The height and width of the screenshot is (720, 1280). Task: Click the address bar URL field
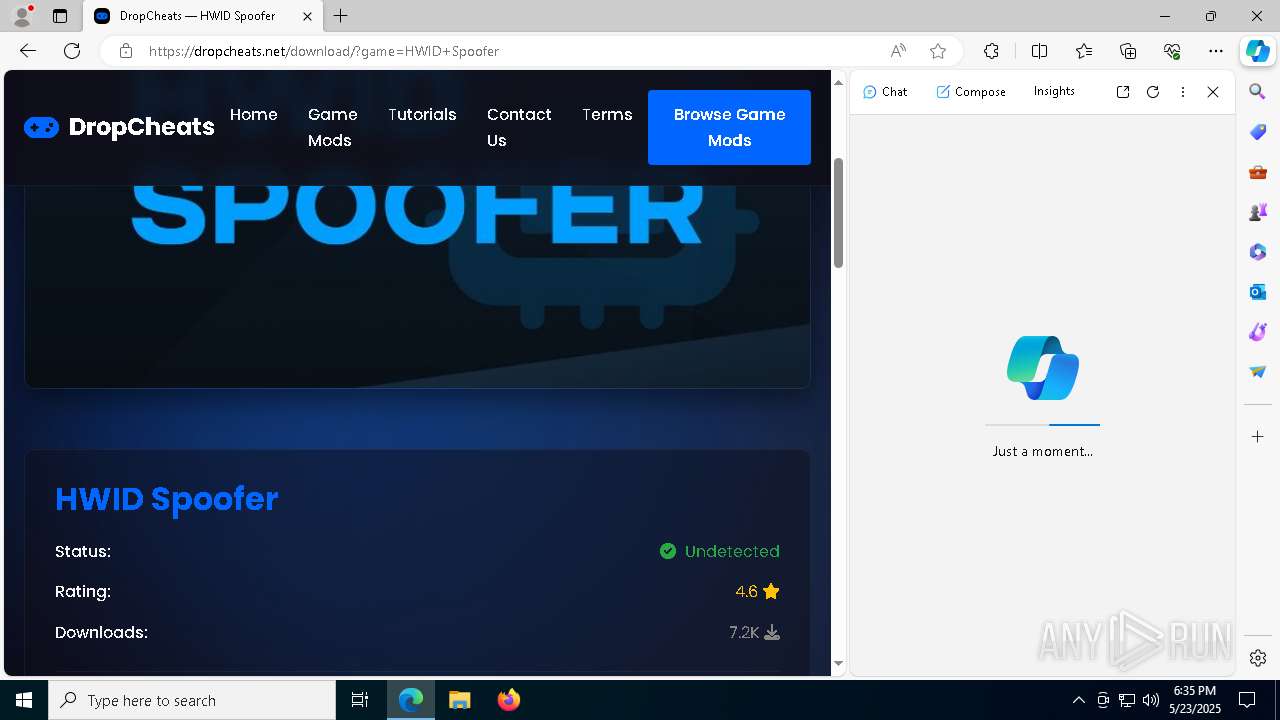pos(510,51)
